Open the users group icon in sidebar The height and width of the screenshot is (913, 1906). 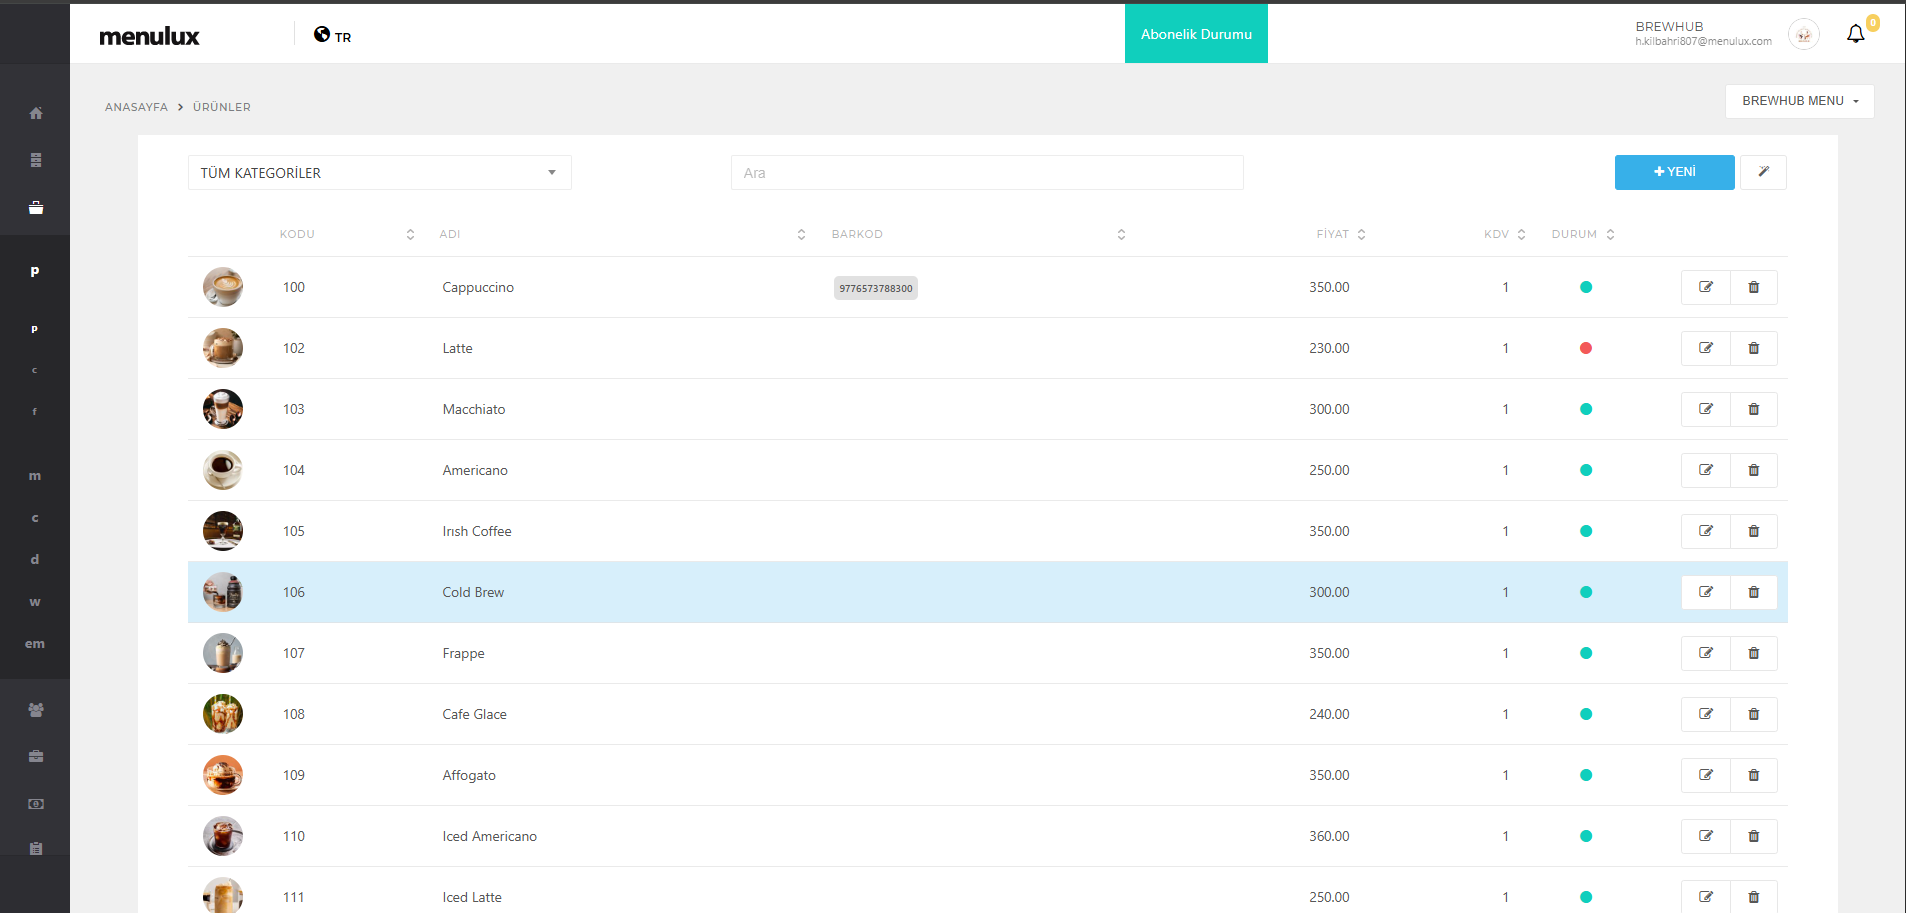pos(36,710)
